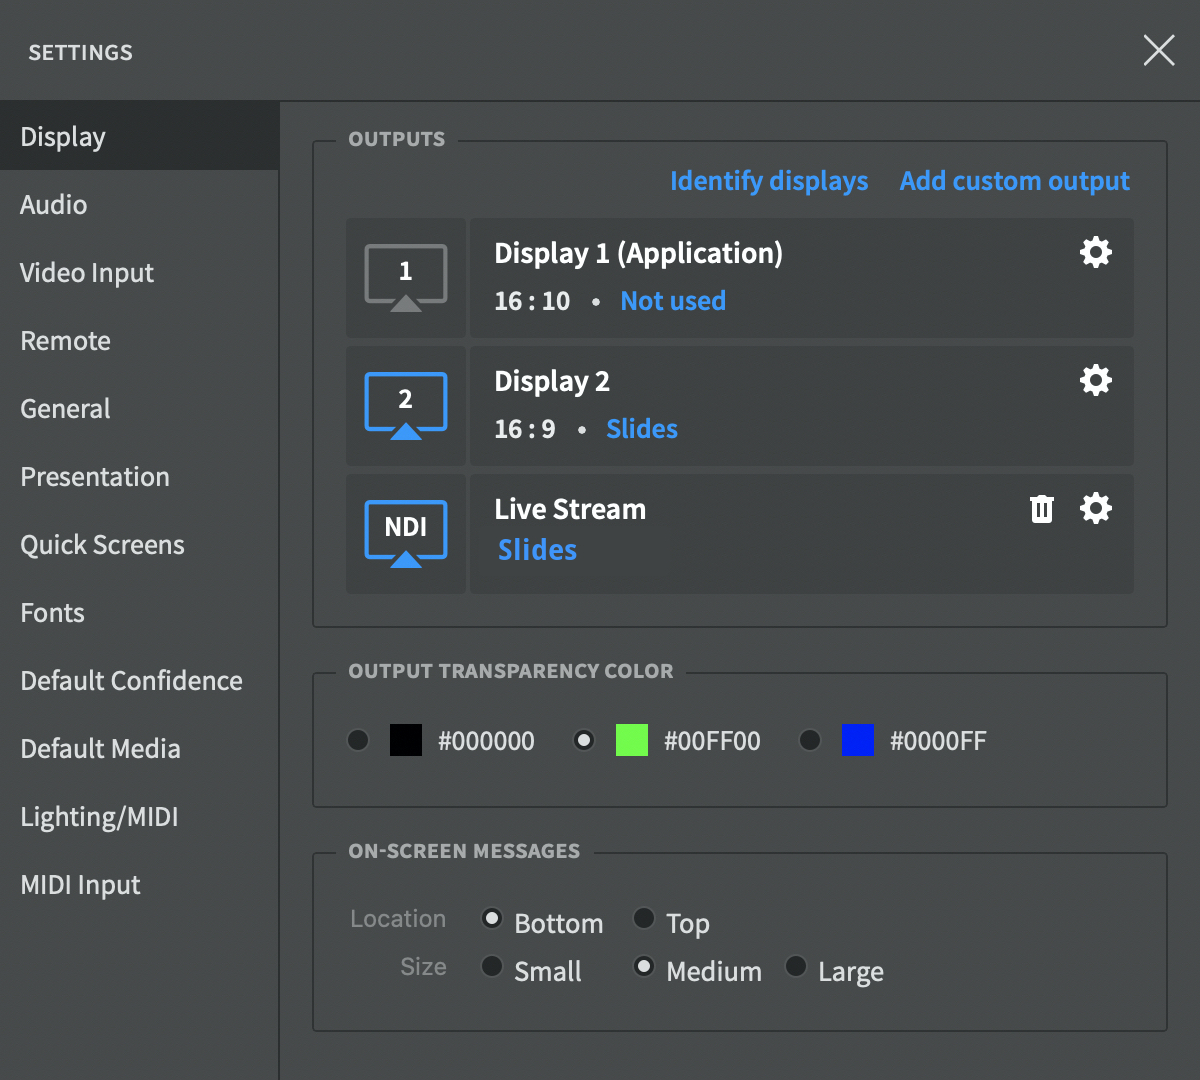Click Add custom output link

[1014, 181]
